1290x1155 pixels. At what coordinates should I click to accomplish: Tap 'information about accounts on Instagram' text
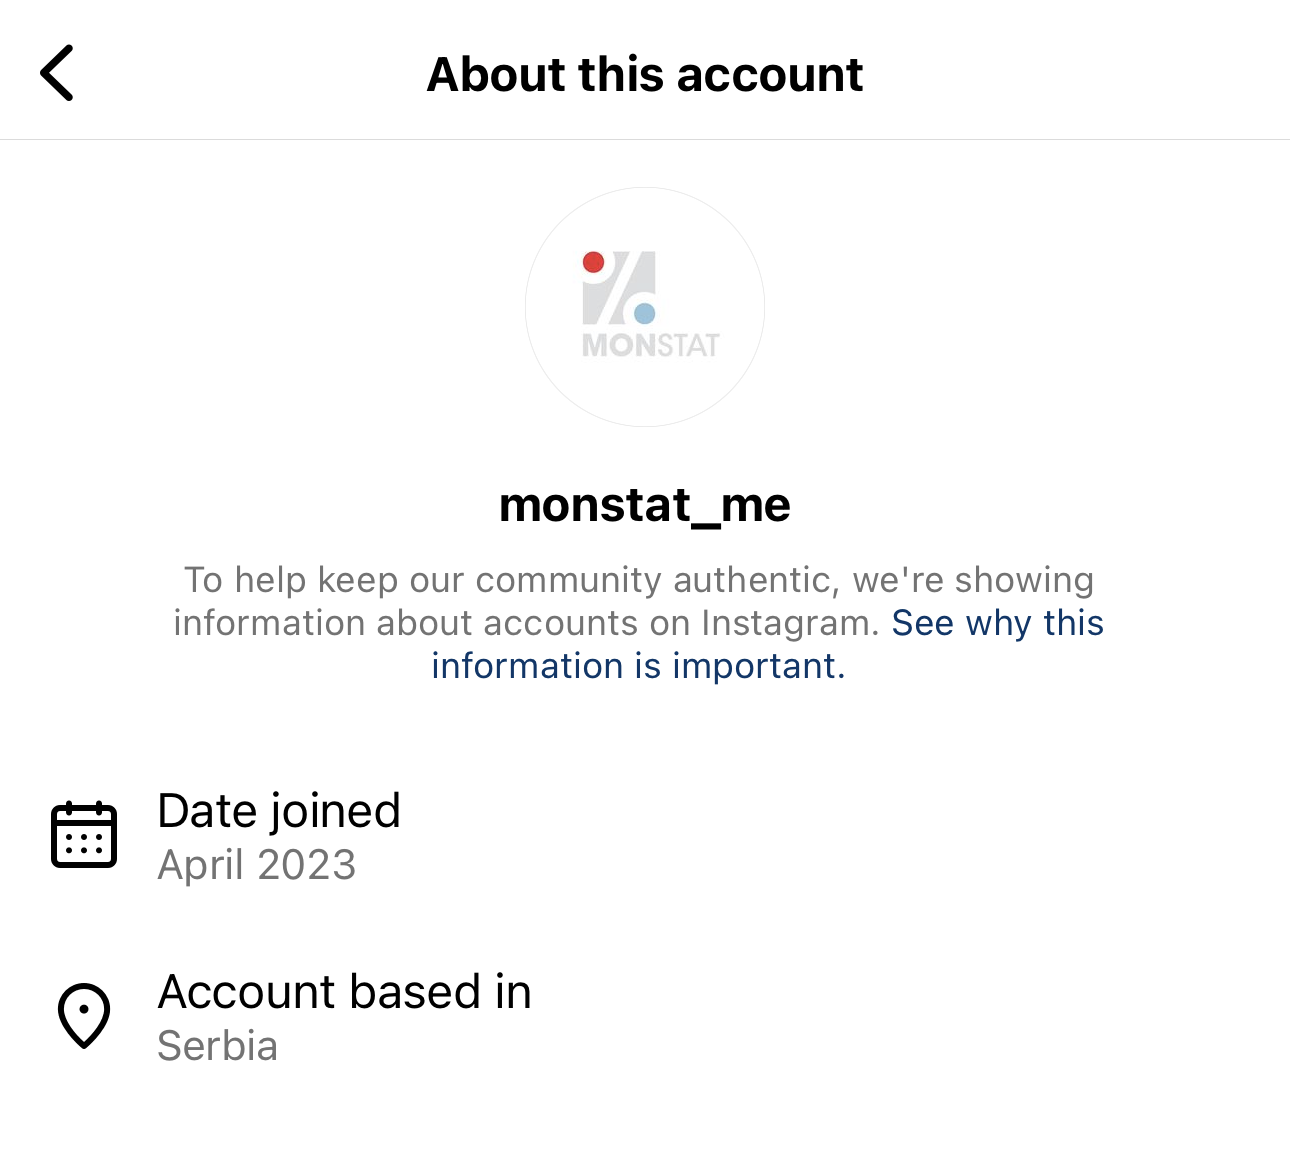pyautogui.click(x=527, y=623)
